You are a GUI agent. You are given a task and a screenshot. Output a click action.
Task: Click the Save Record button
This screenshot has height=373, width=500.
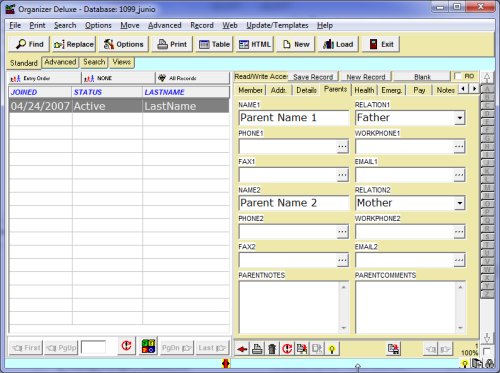[313, 77]
